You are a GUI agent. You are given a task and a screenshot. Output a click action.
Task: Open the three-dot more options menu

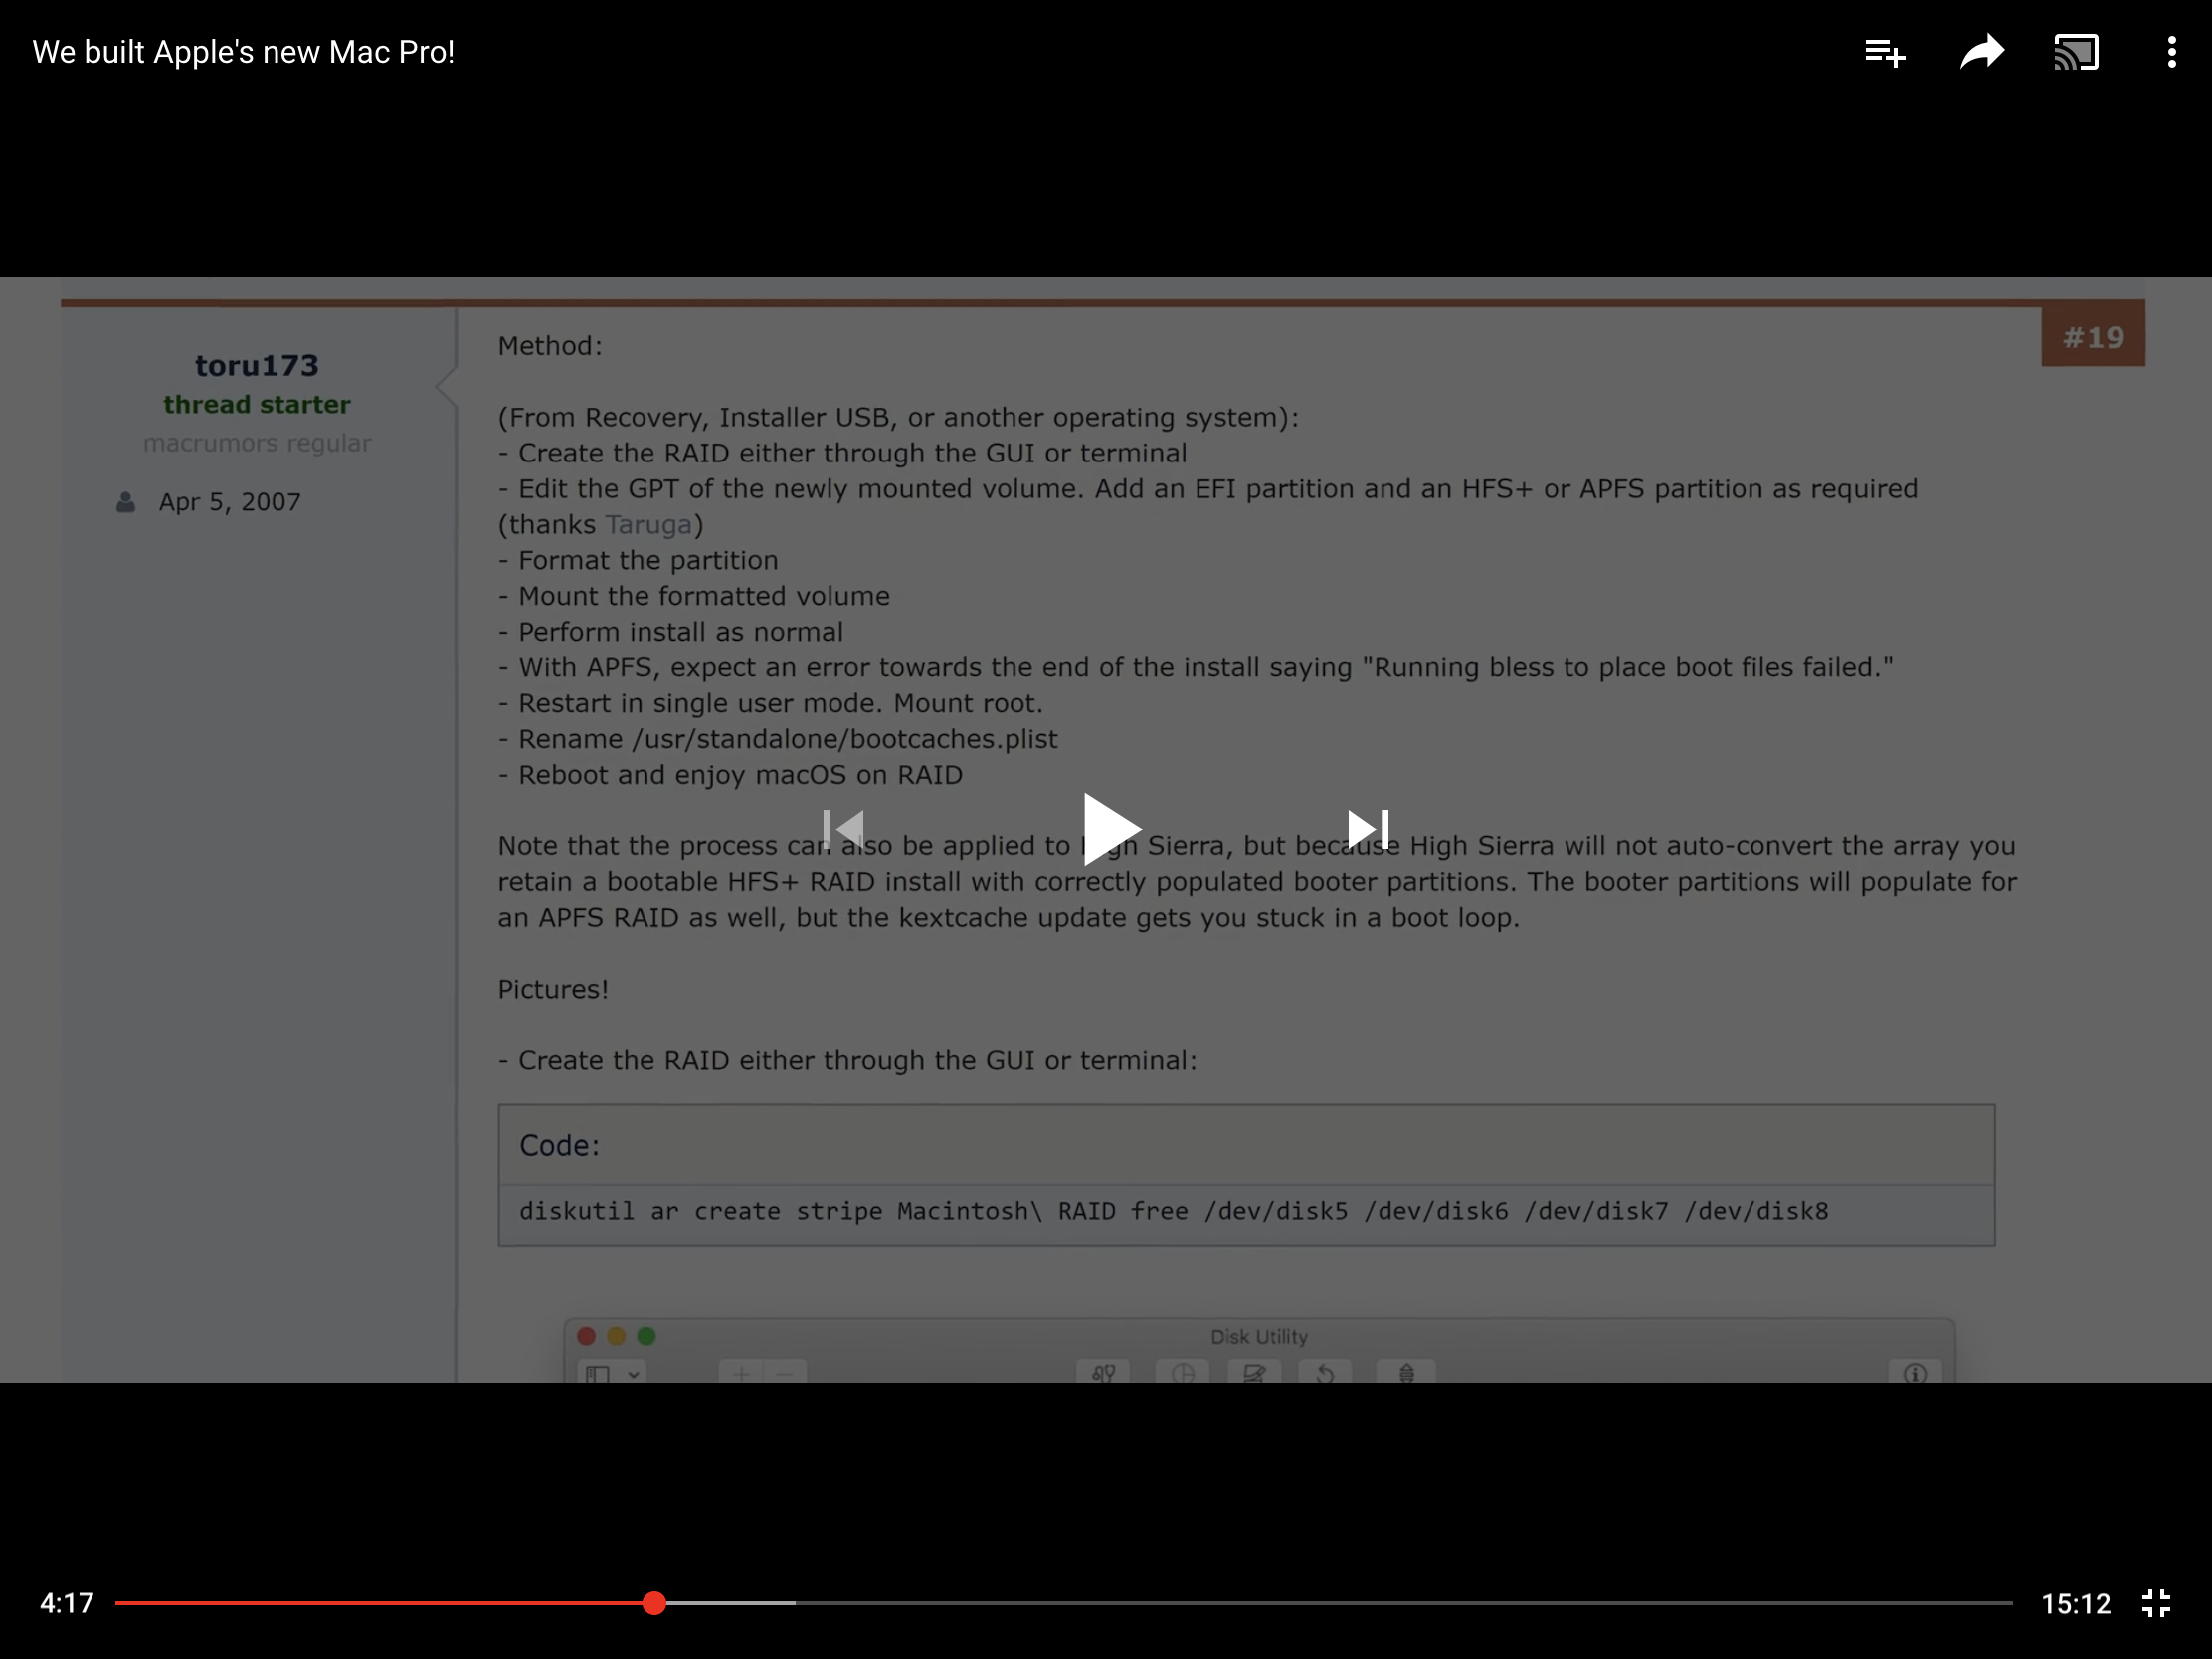[x=2171, y=52]
